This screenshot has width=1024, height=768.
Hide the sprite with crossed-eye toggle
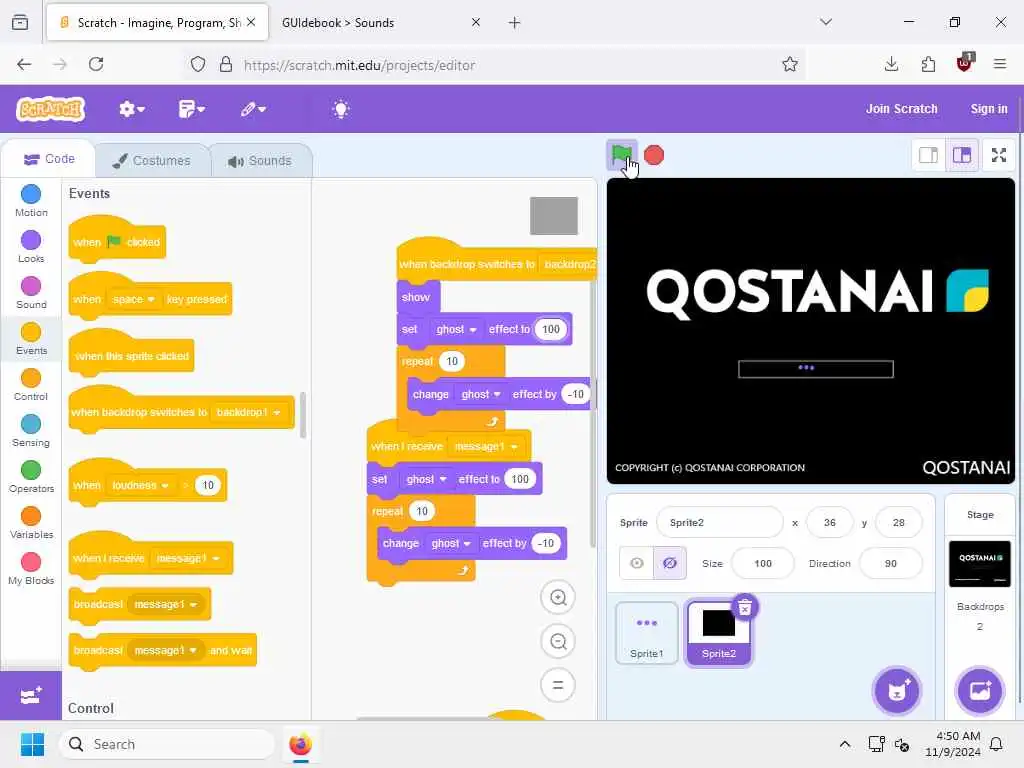click(x=670, y=563)
